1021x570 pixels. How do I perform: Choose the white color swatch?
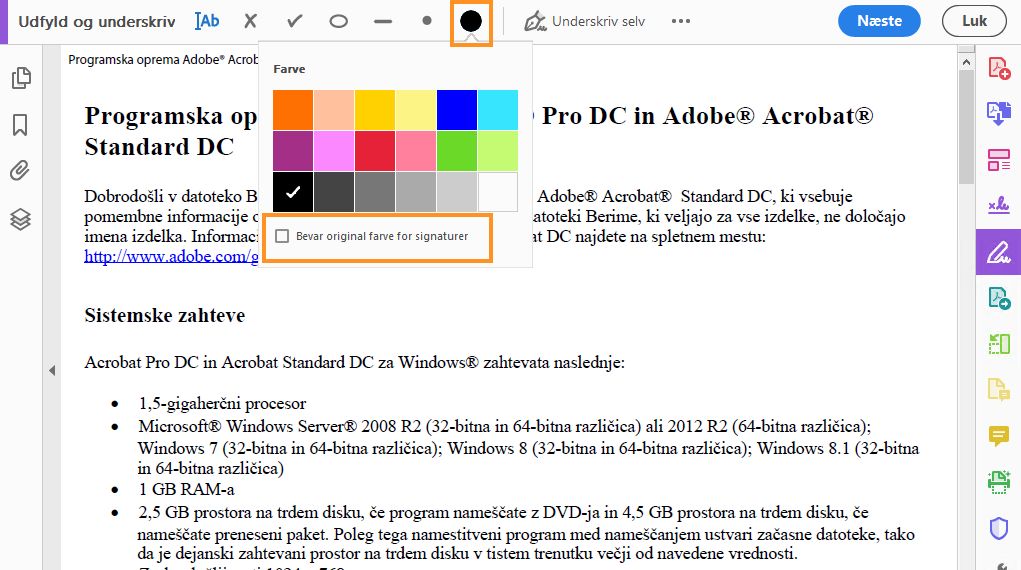tap(498, 192)
